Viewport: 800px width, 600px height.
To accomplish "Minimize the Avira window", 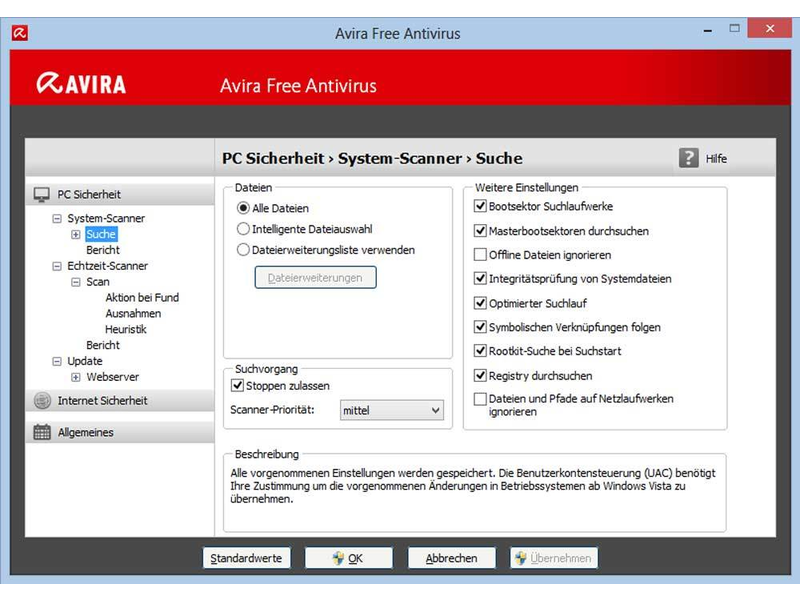I will pos(708,30).
